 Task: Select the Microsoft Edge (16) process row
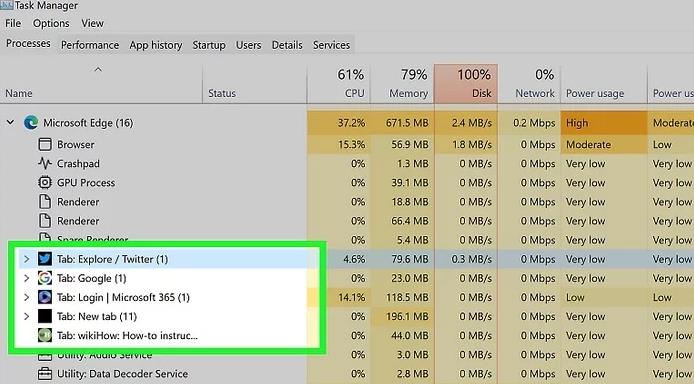[x=347, y=123]
